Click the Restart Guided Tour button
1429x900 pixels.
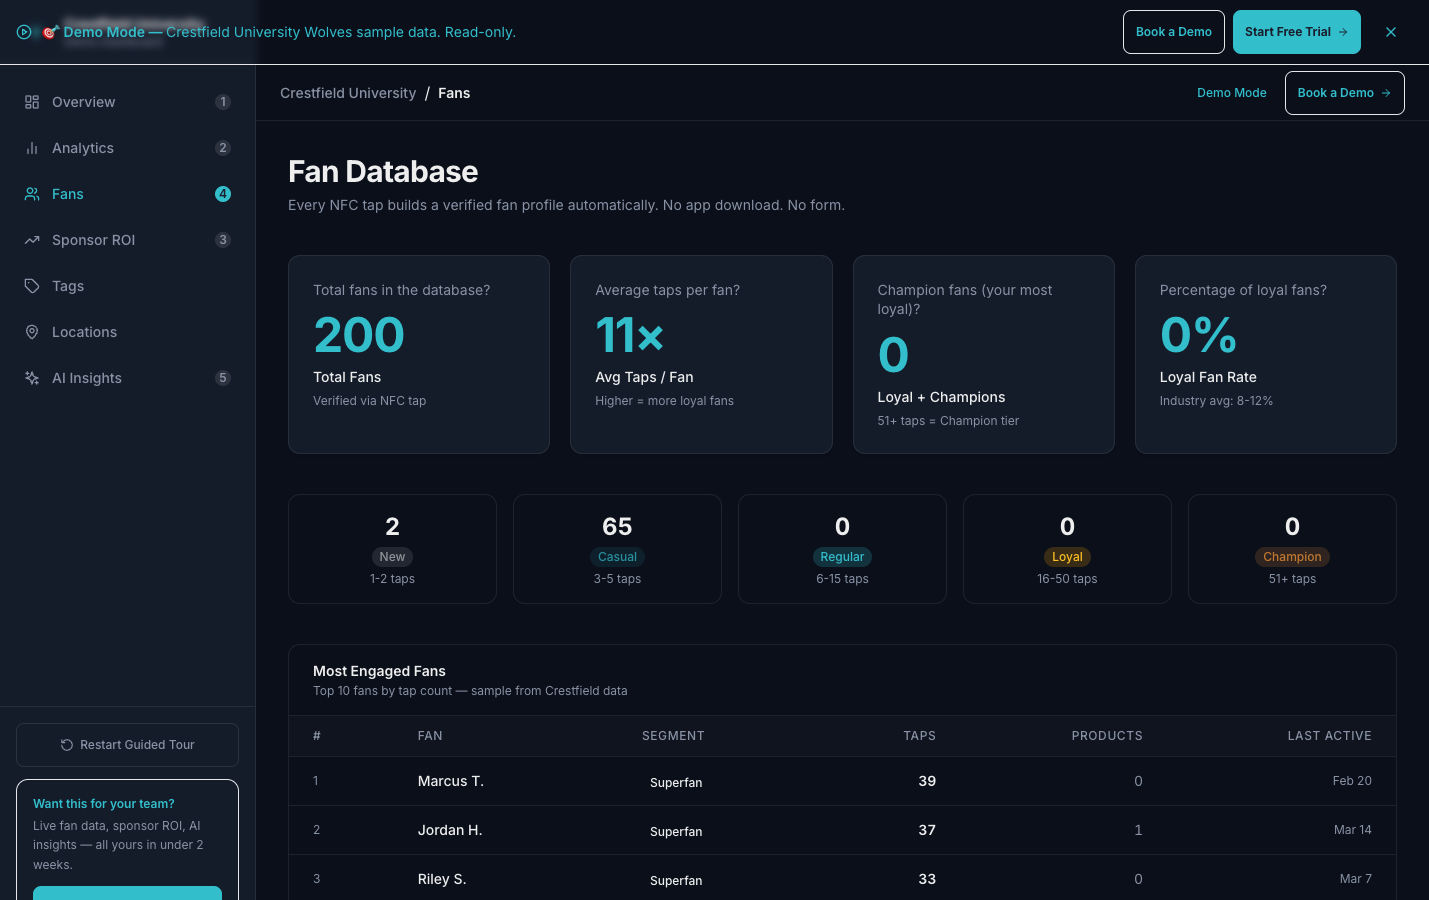(127, 744)
